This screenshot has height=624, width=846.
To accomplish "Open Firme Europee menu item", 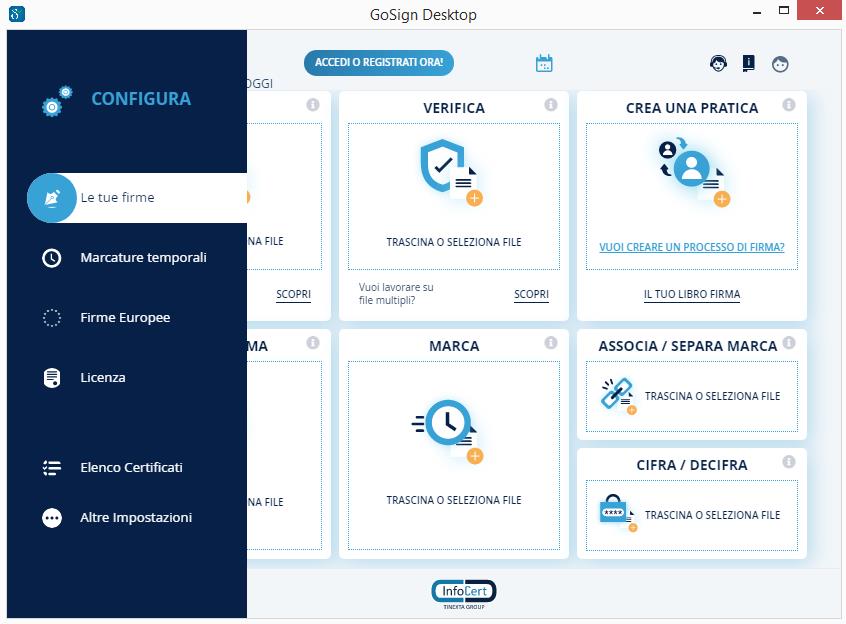I will (125, 318).
